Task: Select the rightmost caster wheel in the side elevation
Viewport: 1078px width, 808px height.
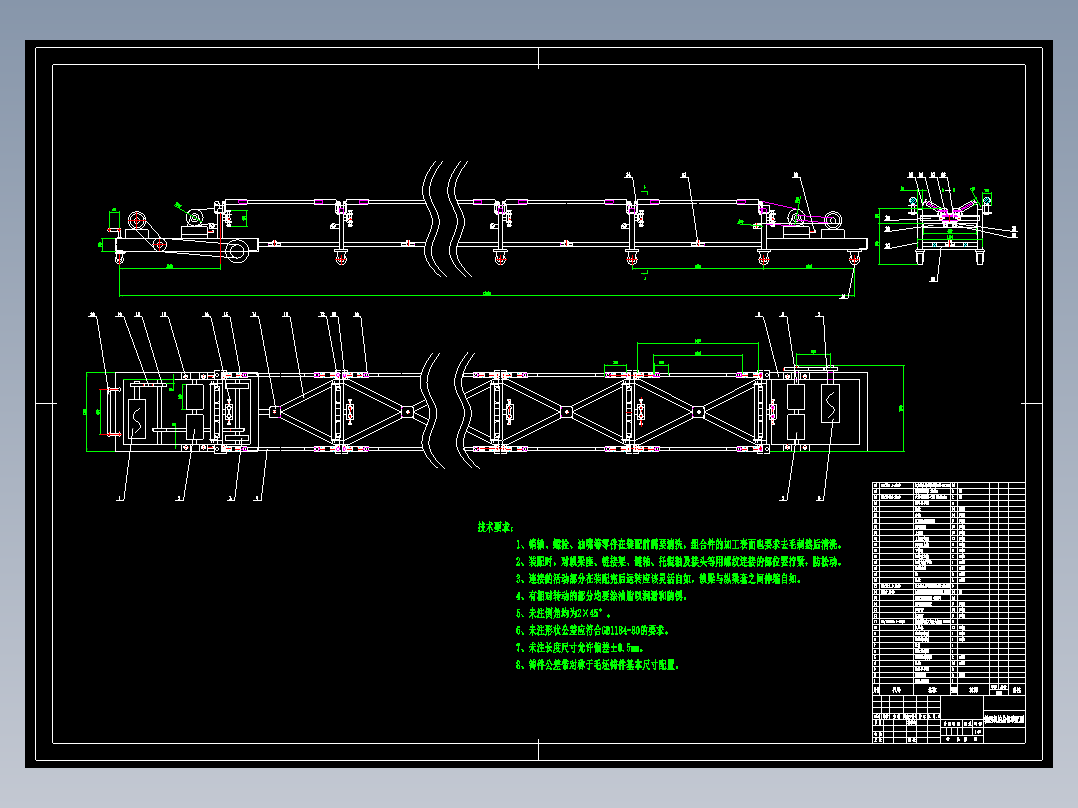Action: pyautogui.click(x=854, y=259)
